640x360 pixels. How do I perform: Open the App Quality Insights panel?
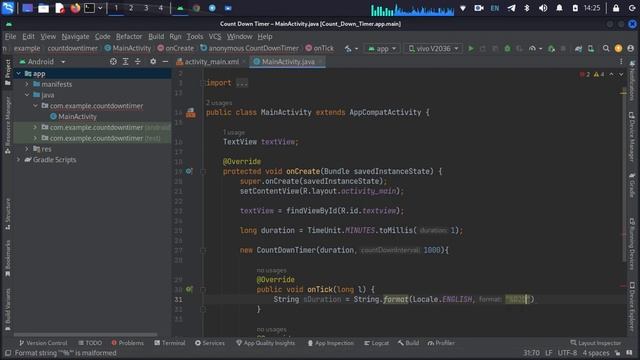[265, 343]
